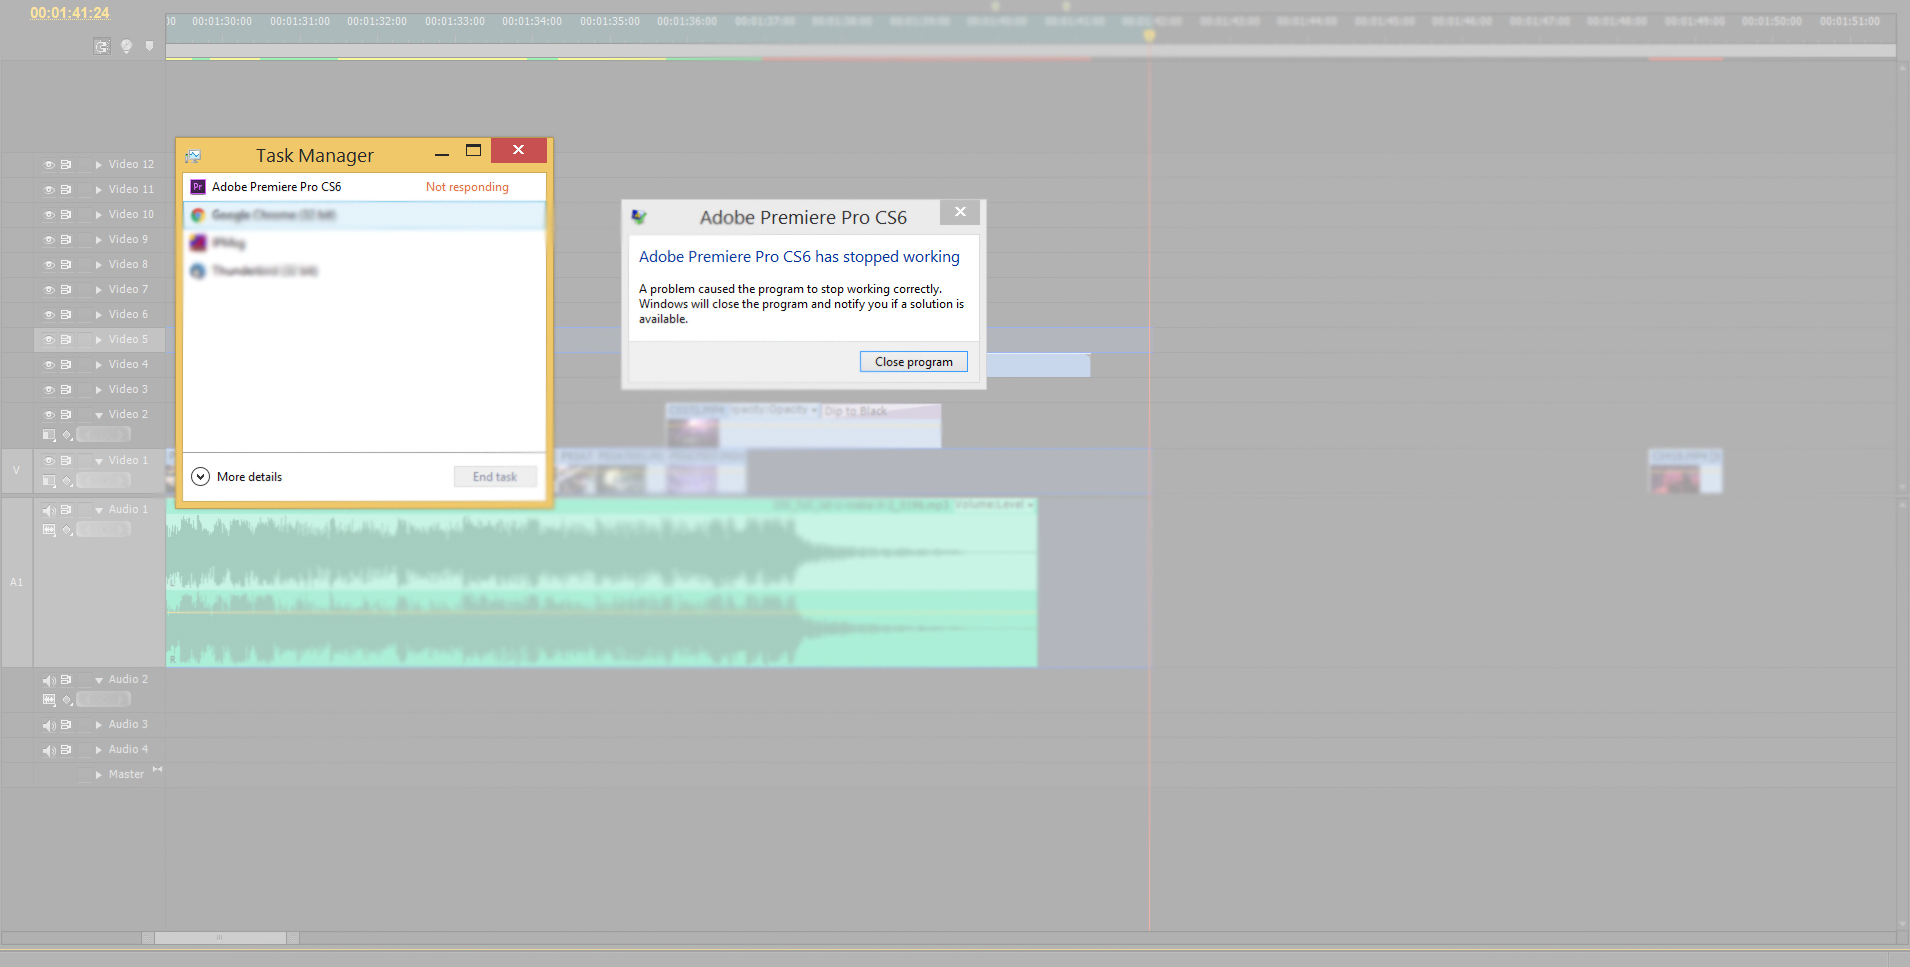Hide Video 9 track output eye
The width and height of the screenshot is (1910, 967).
tap(49, 239)
